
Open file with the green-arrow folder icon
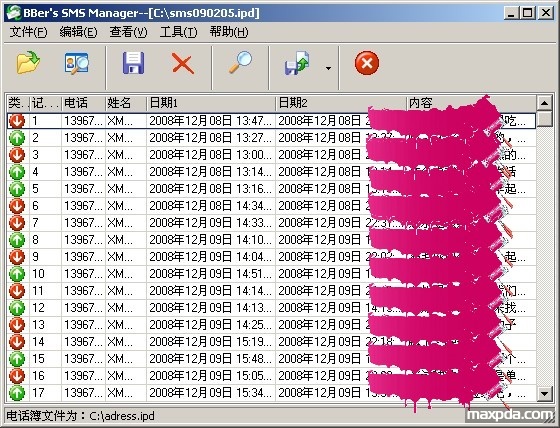click(x=28, y=63)
